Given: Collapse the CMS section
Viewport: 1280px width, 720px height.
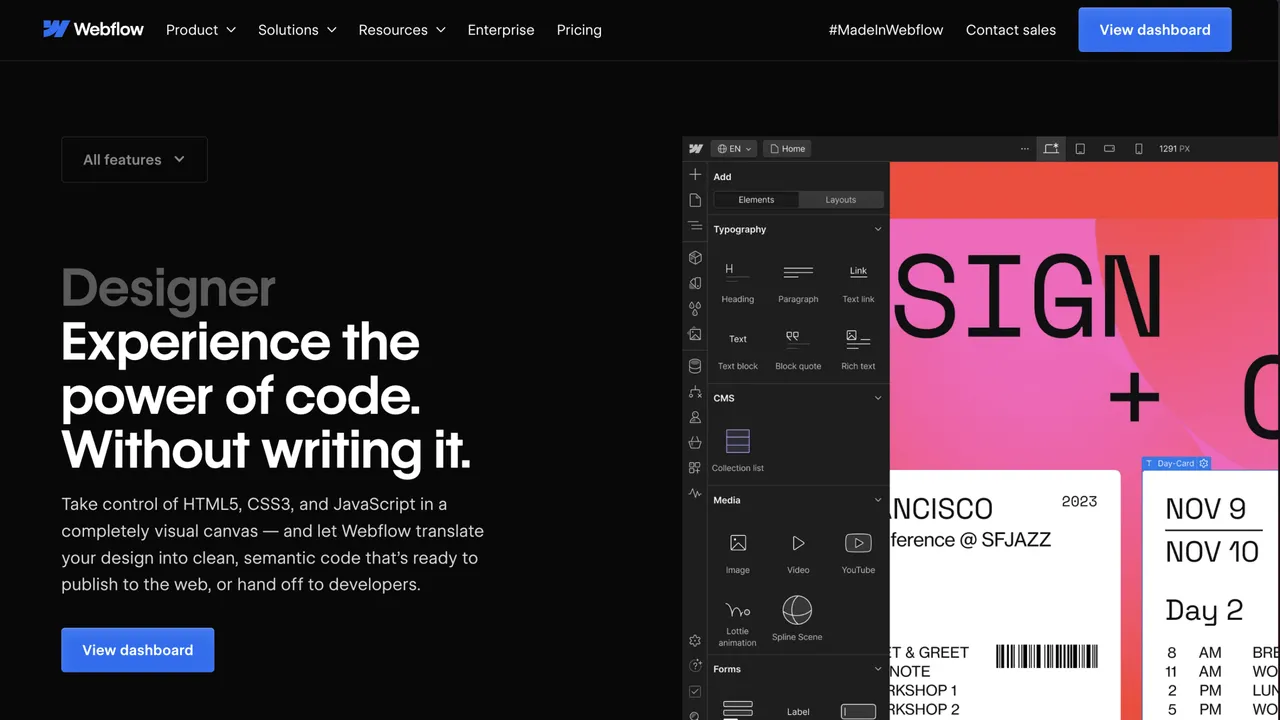Looking at the screenshot, I should click(878, 398).
